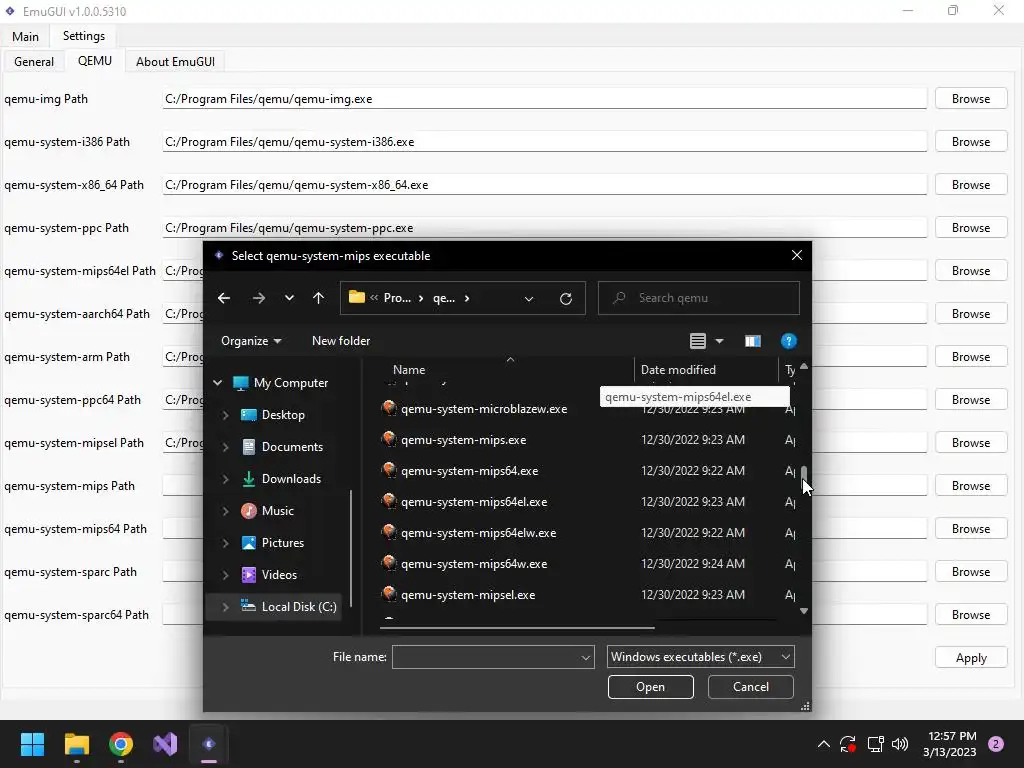Viewport: 1024px width, 768px height.
Task: Show hidden system tray icons
Action: pyautogui.click(x=824, y=744)
